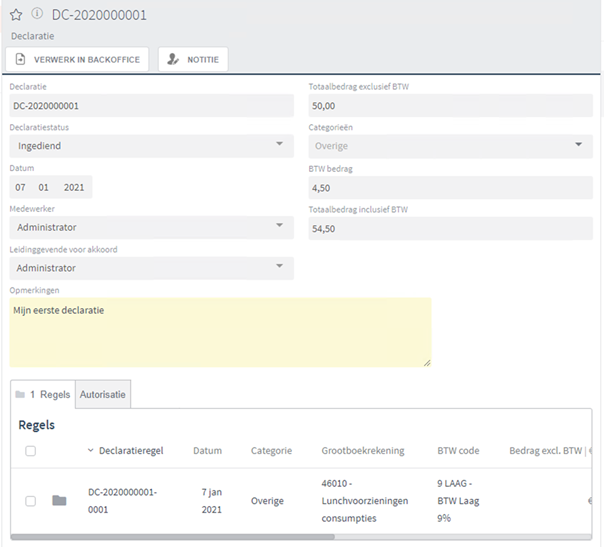Open the Declaratiestatus dropdown

(150, 146)
